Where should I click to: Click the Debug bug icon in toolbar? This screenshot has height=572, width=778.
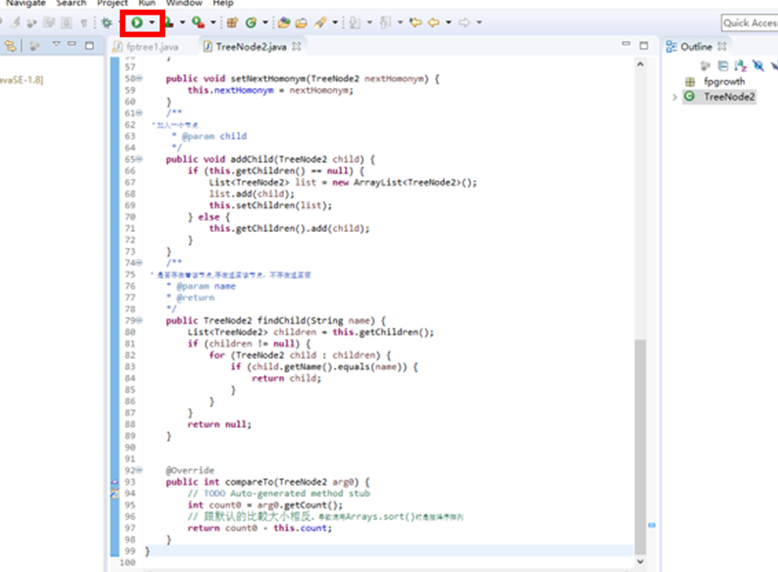point(107,22)
